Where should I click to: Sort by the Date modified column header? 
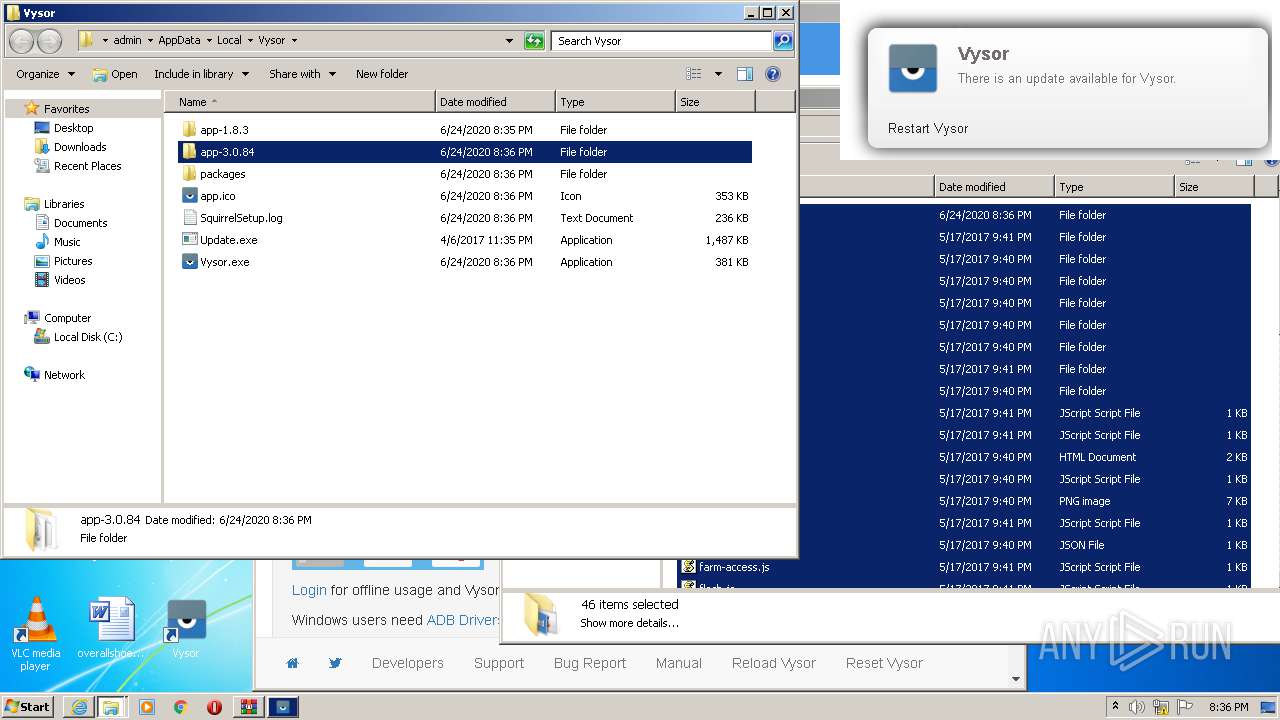(495, 102)
